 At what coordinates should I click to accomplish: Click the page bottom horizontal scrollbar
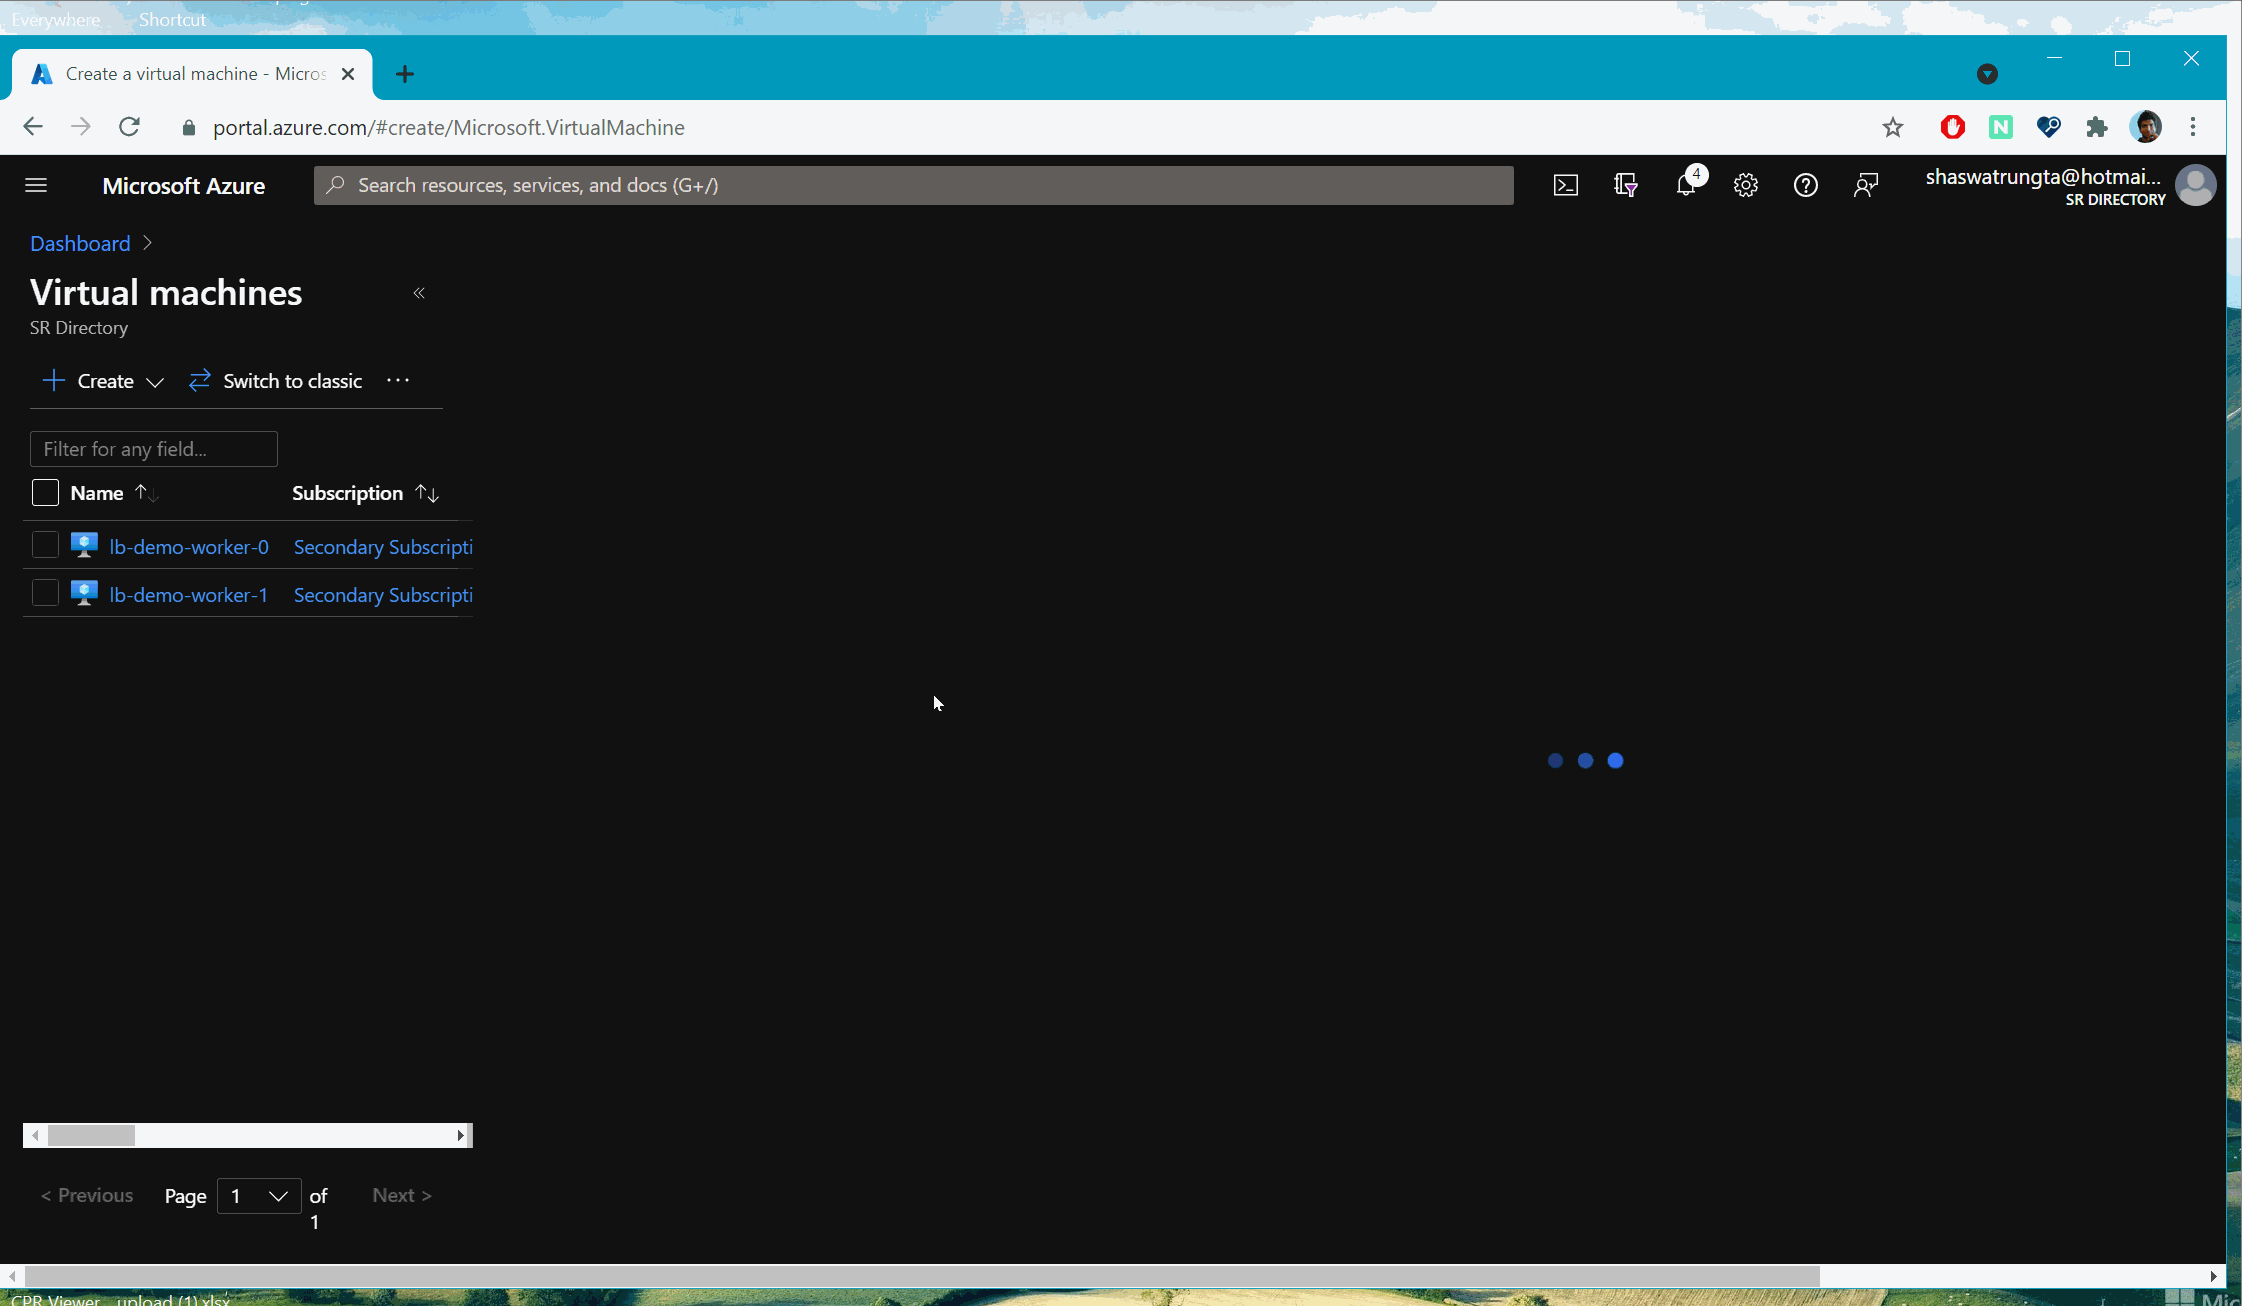922,1276
